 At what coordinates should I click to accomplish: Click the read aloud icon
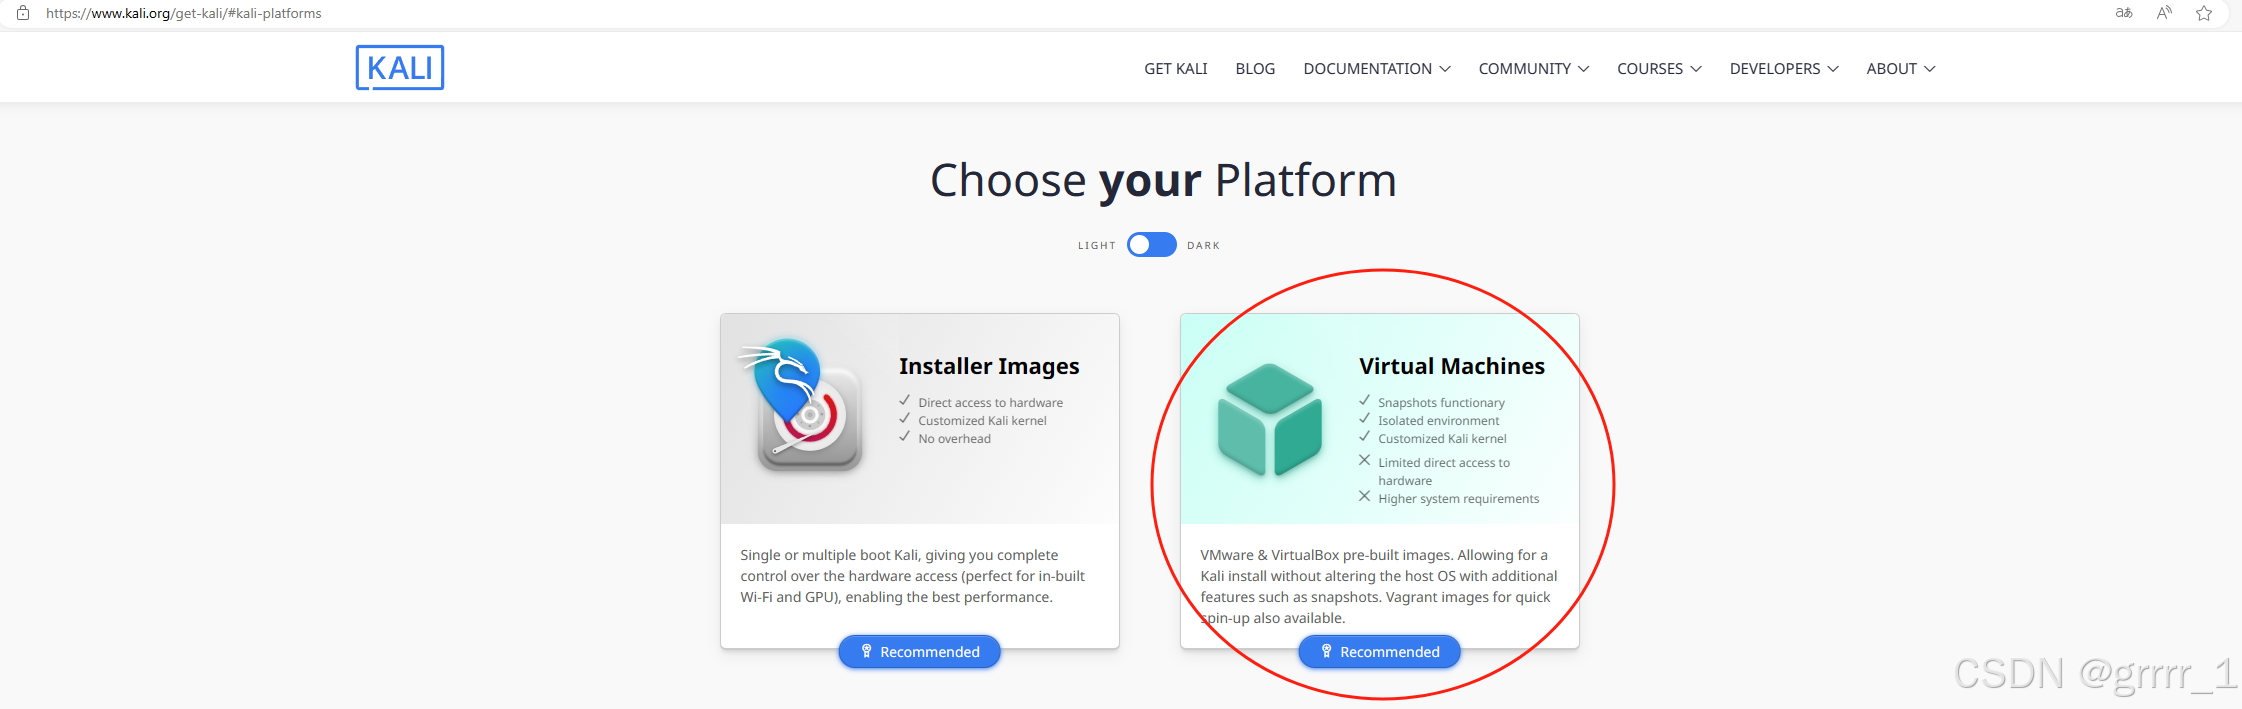coord(2164,13)
